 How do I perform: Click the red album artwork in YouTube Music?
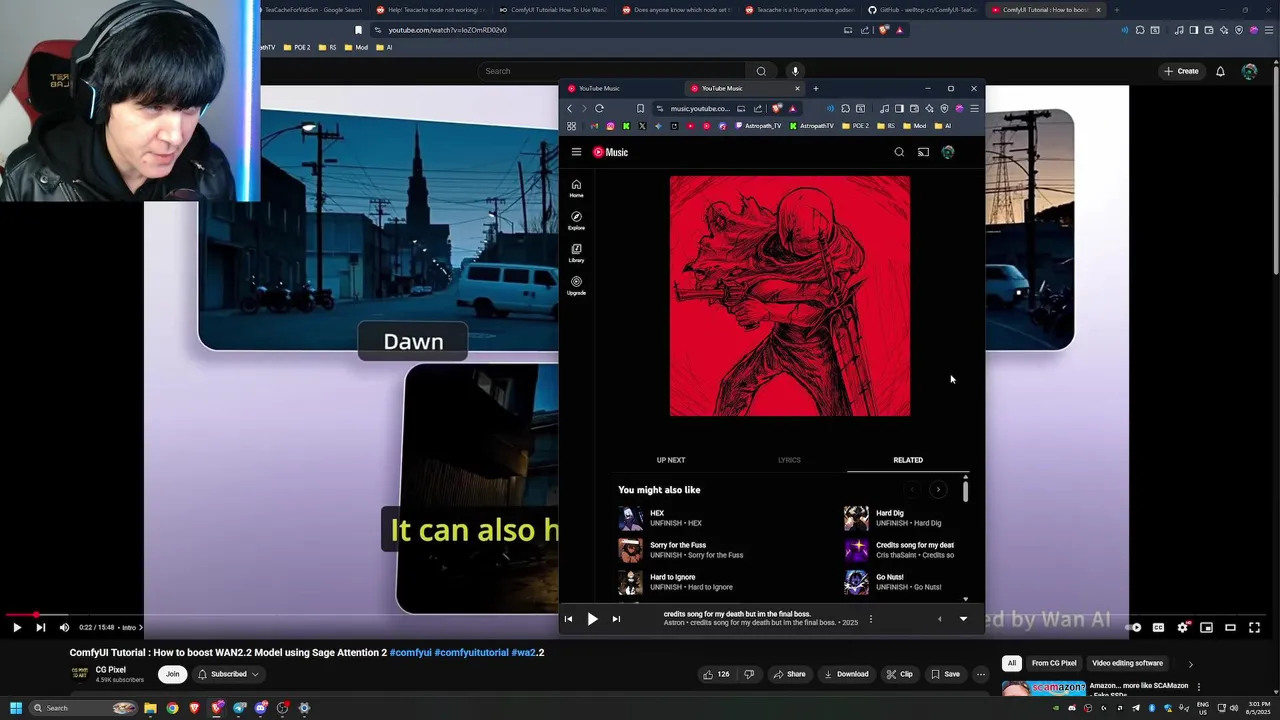point(790,296)
